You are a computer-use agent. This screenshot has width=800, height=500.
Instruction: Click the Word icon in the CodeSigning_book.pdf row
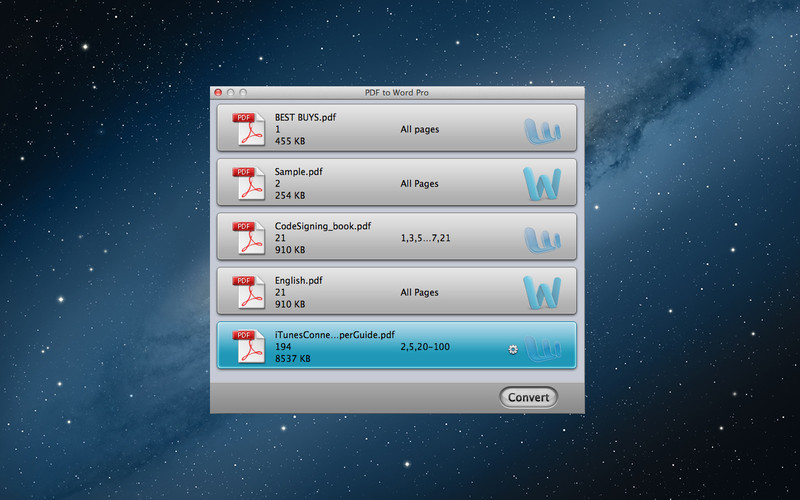pyautogui.click(x=542, y=240)
